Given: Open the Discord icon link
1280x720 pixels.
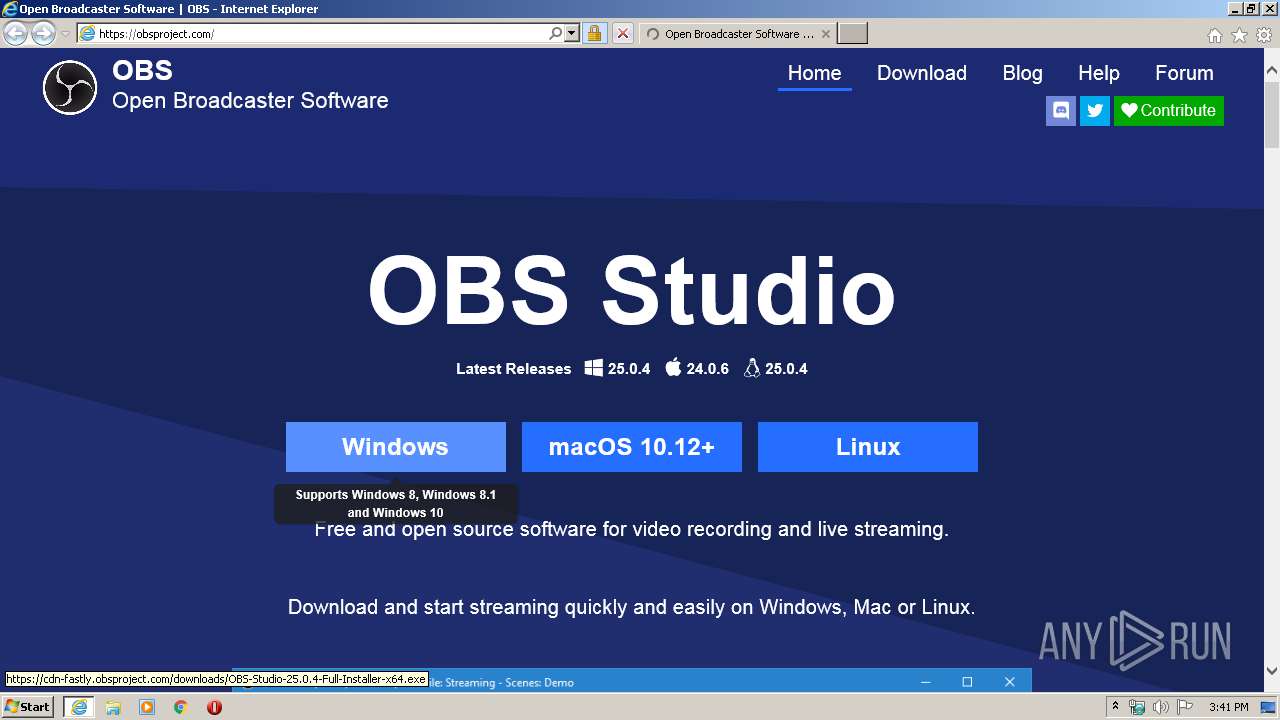Looking at the screenshot, I should point(1061,110).
